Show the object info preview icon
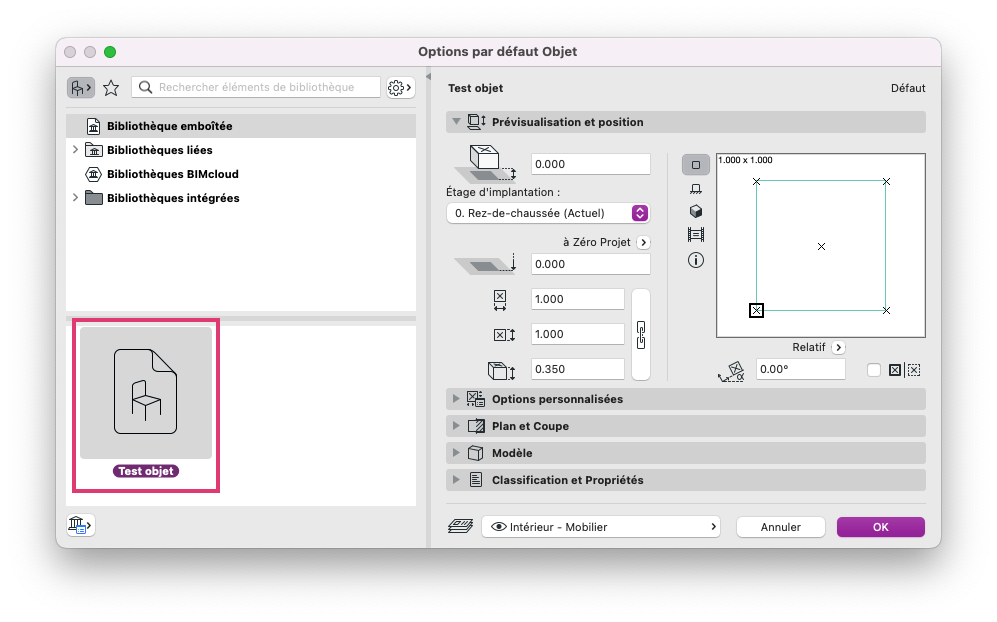 696,260
